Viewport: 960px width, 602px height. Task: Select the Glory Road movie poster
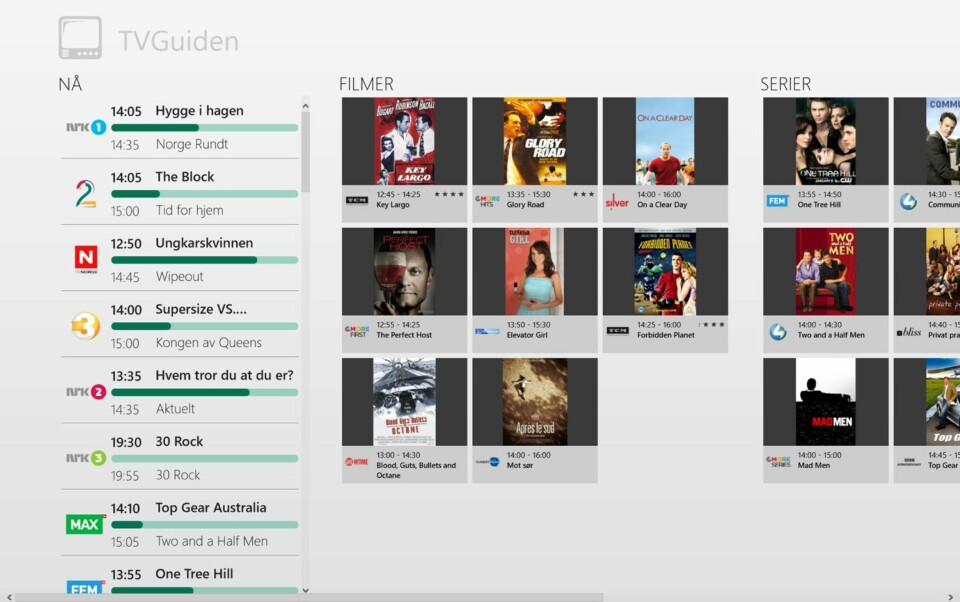535,141
